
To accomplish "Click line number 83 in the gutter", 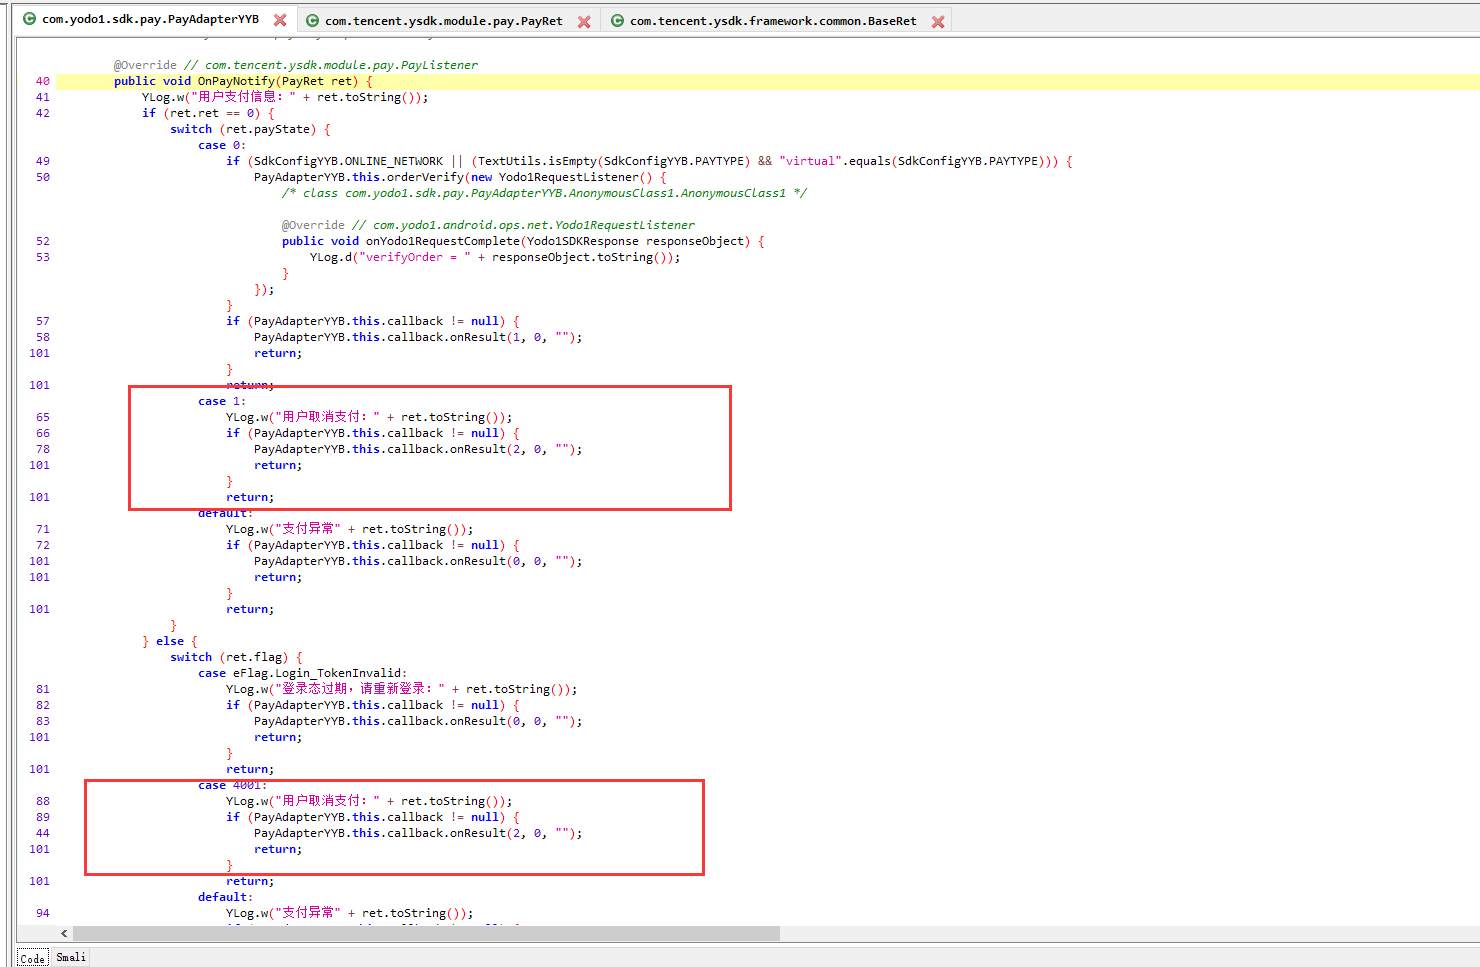I will tap(42, 721).
